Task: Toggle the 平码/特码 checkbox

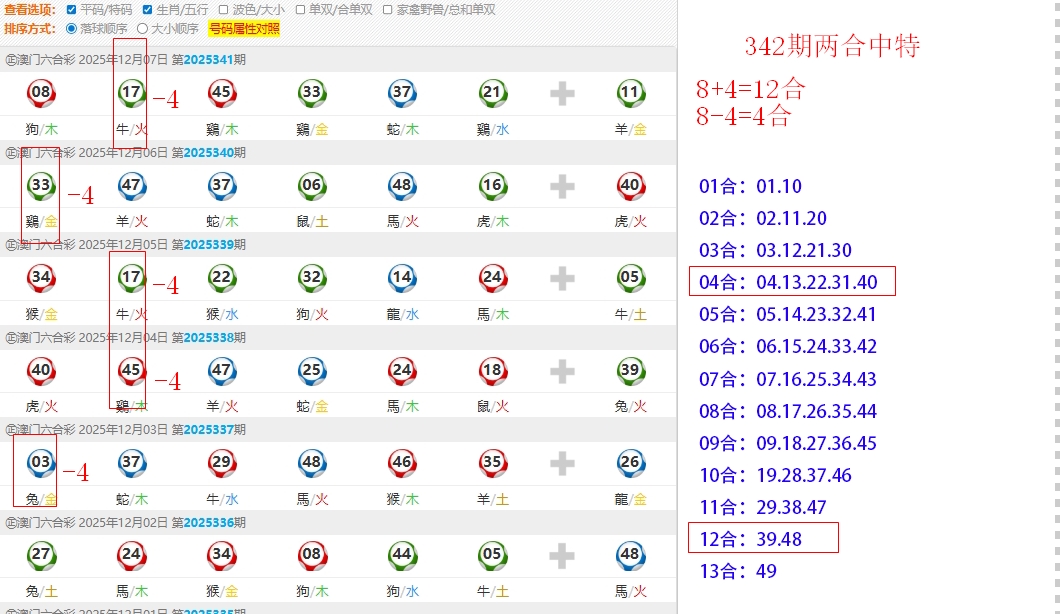Action: pyautogui.click(x=71, y=10)
